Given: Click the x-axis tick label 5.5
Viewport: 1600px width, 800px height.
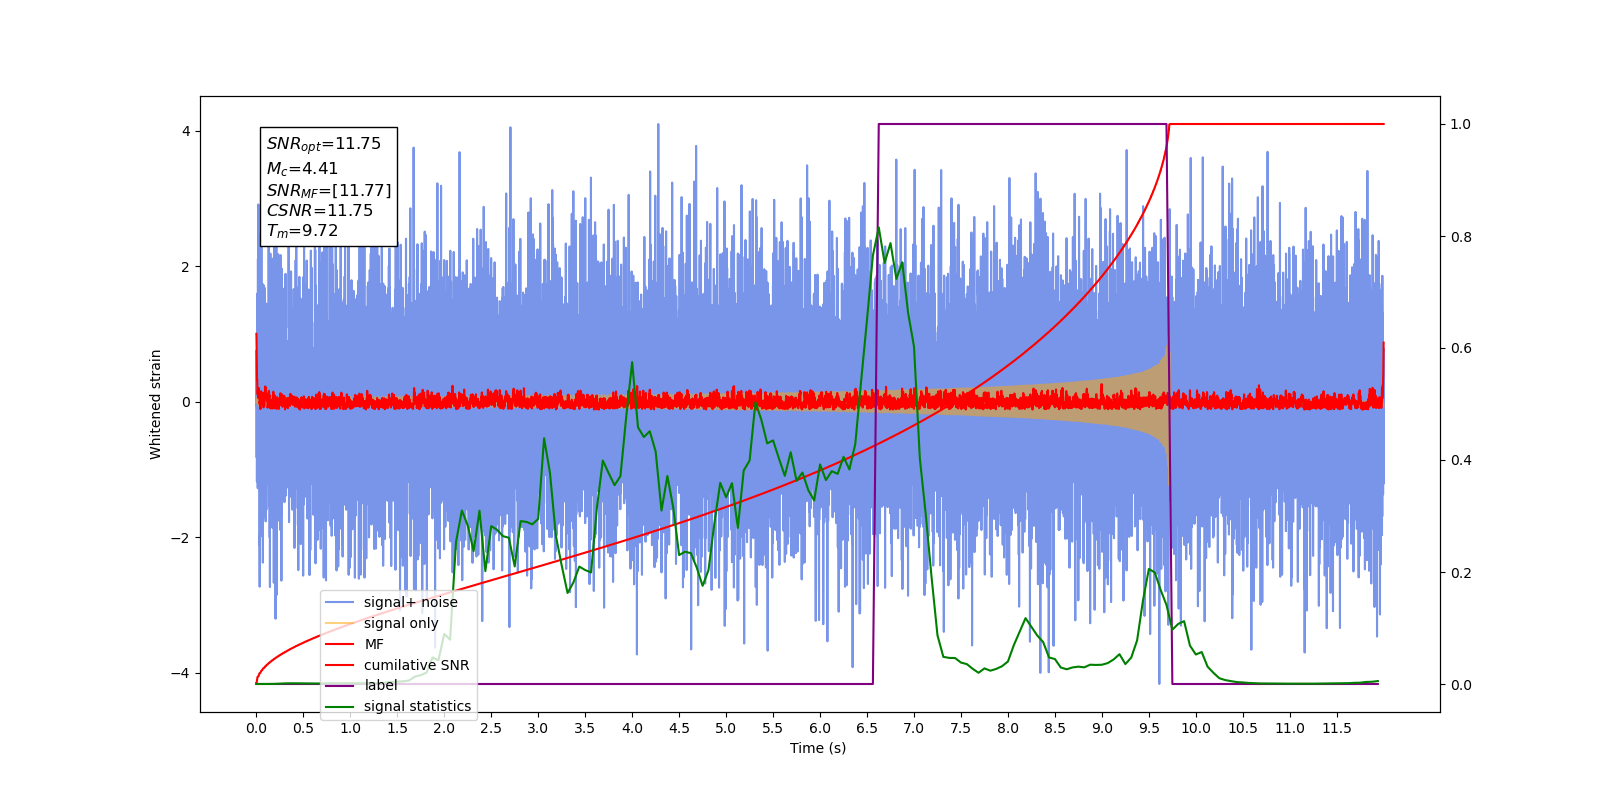Looking at the screenshot, I should 773,728.
